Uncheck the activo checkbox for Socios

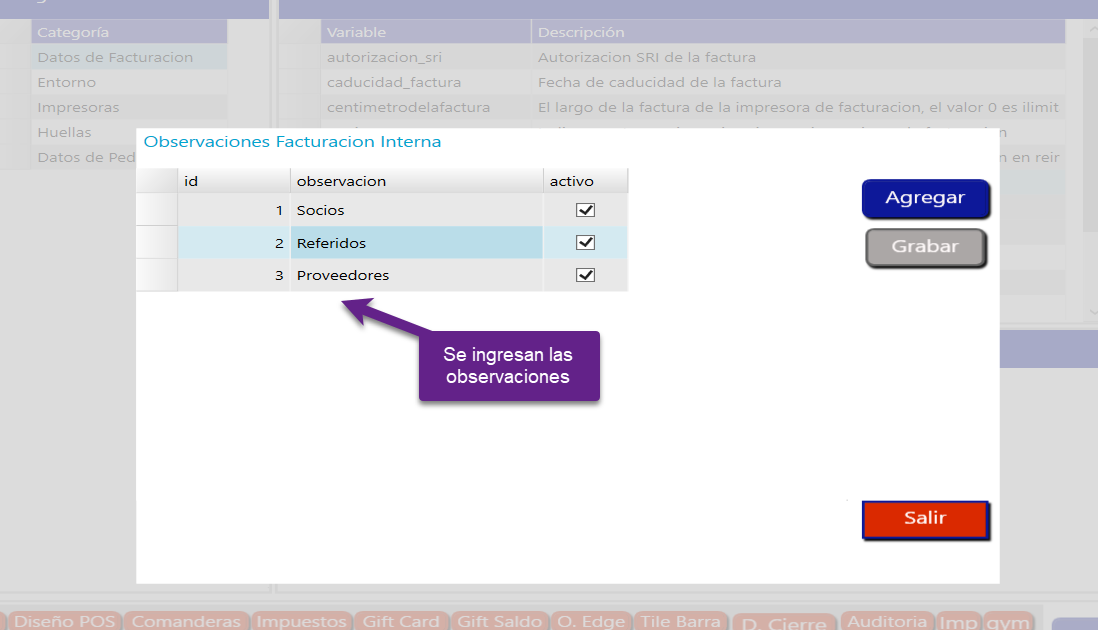[586, 210]
